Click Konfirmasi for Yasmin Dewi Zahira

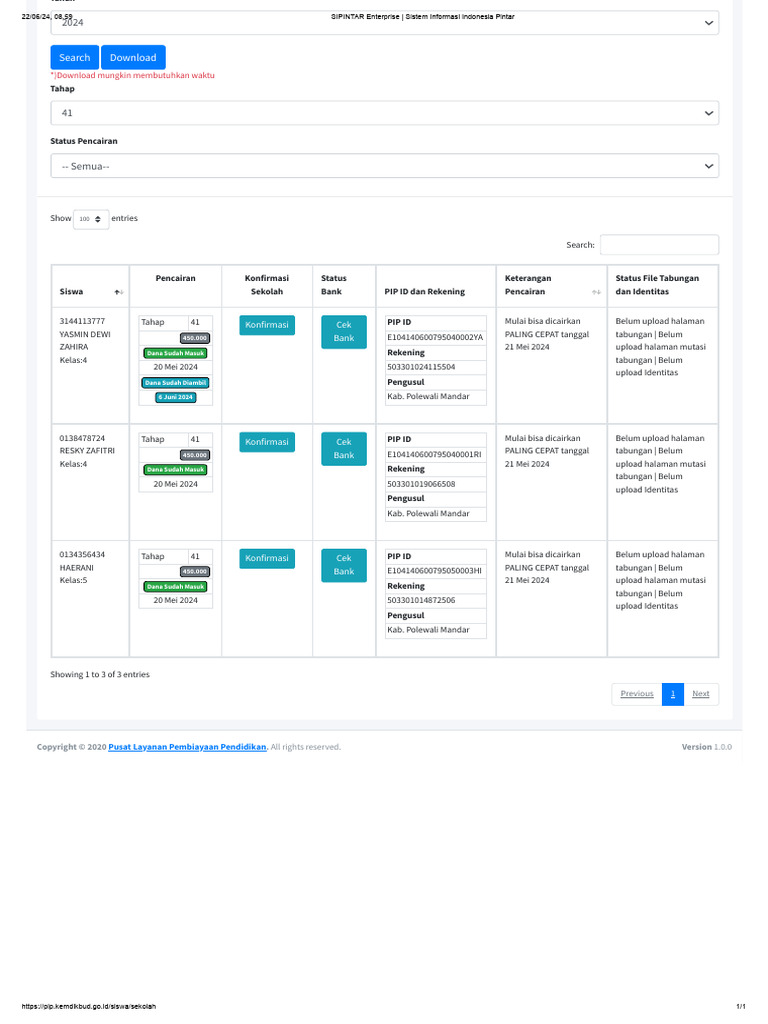pos(267,325)
